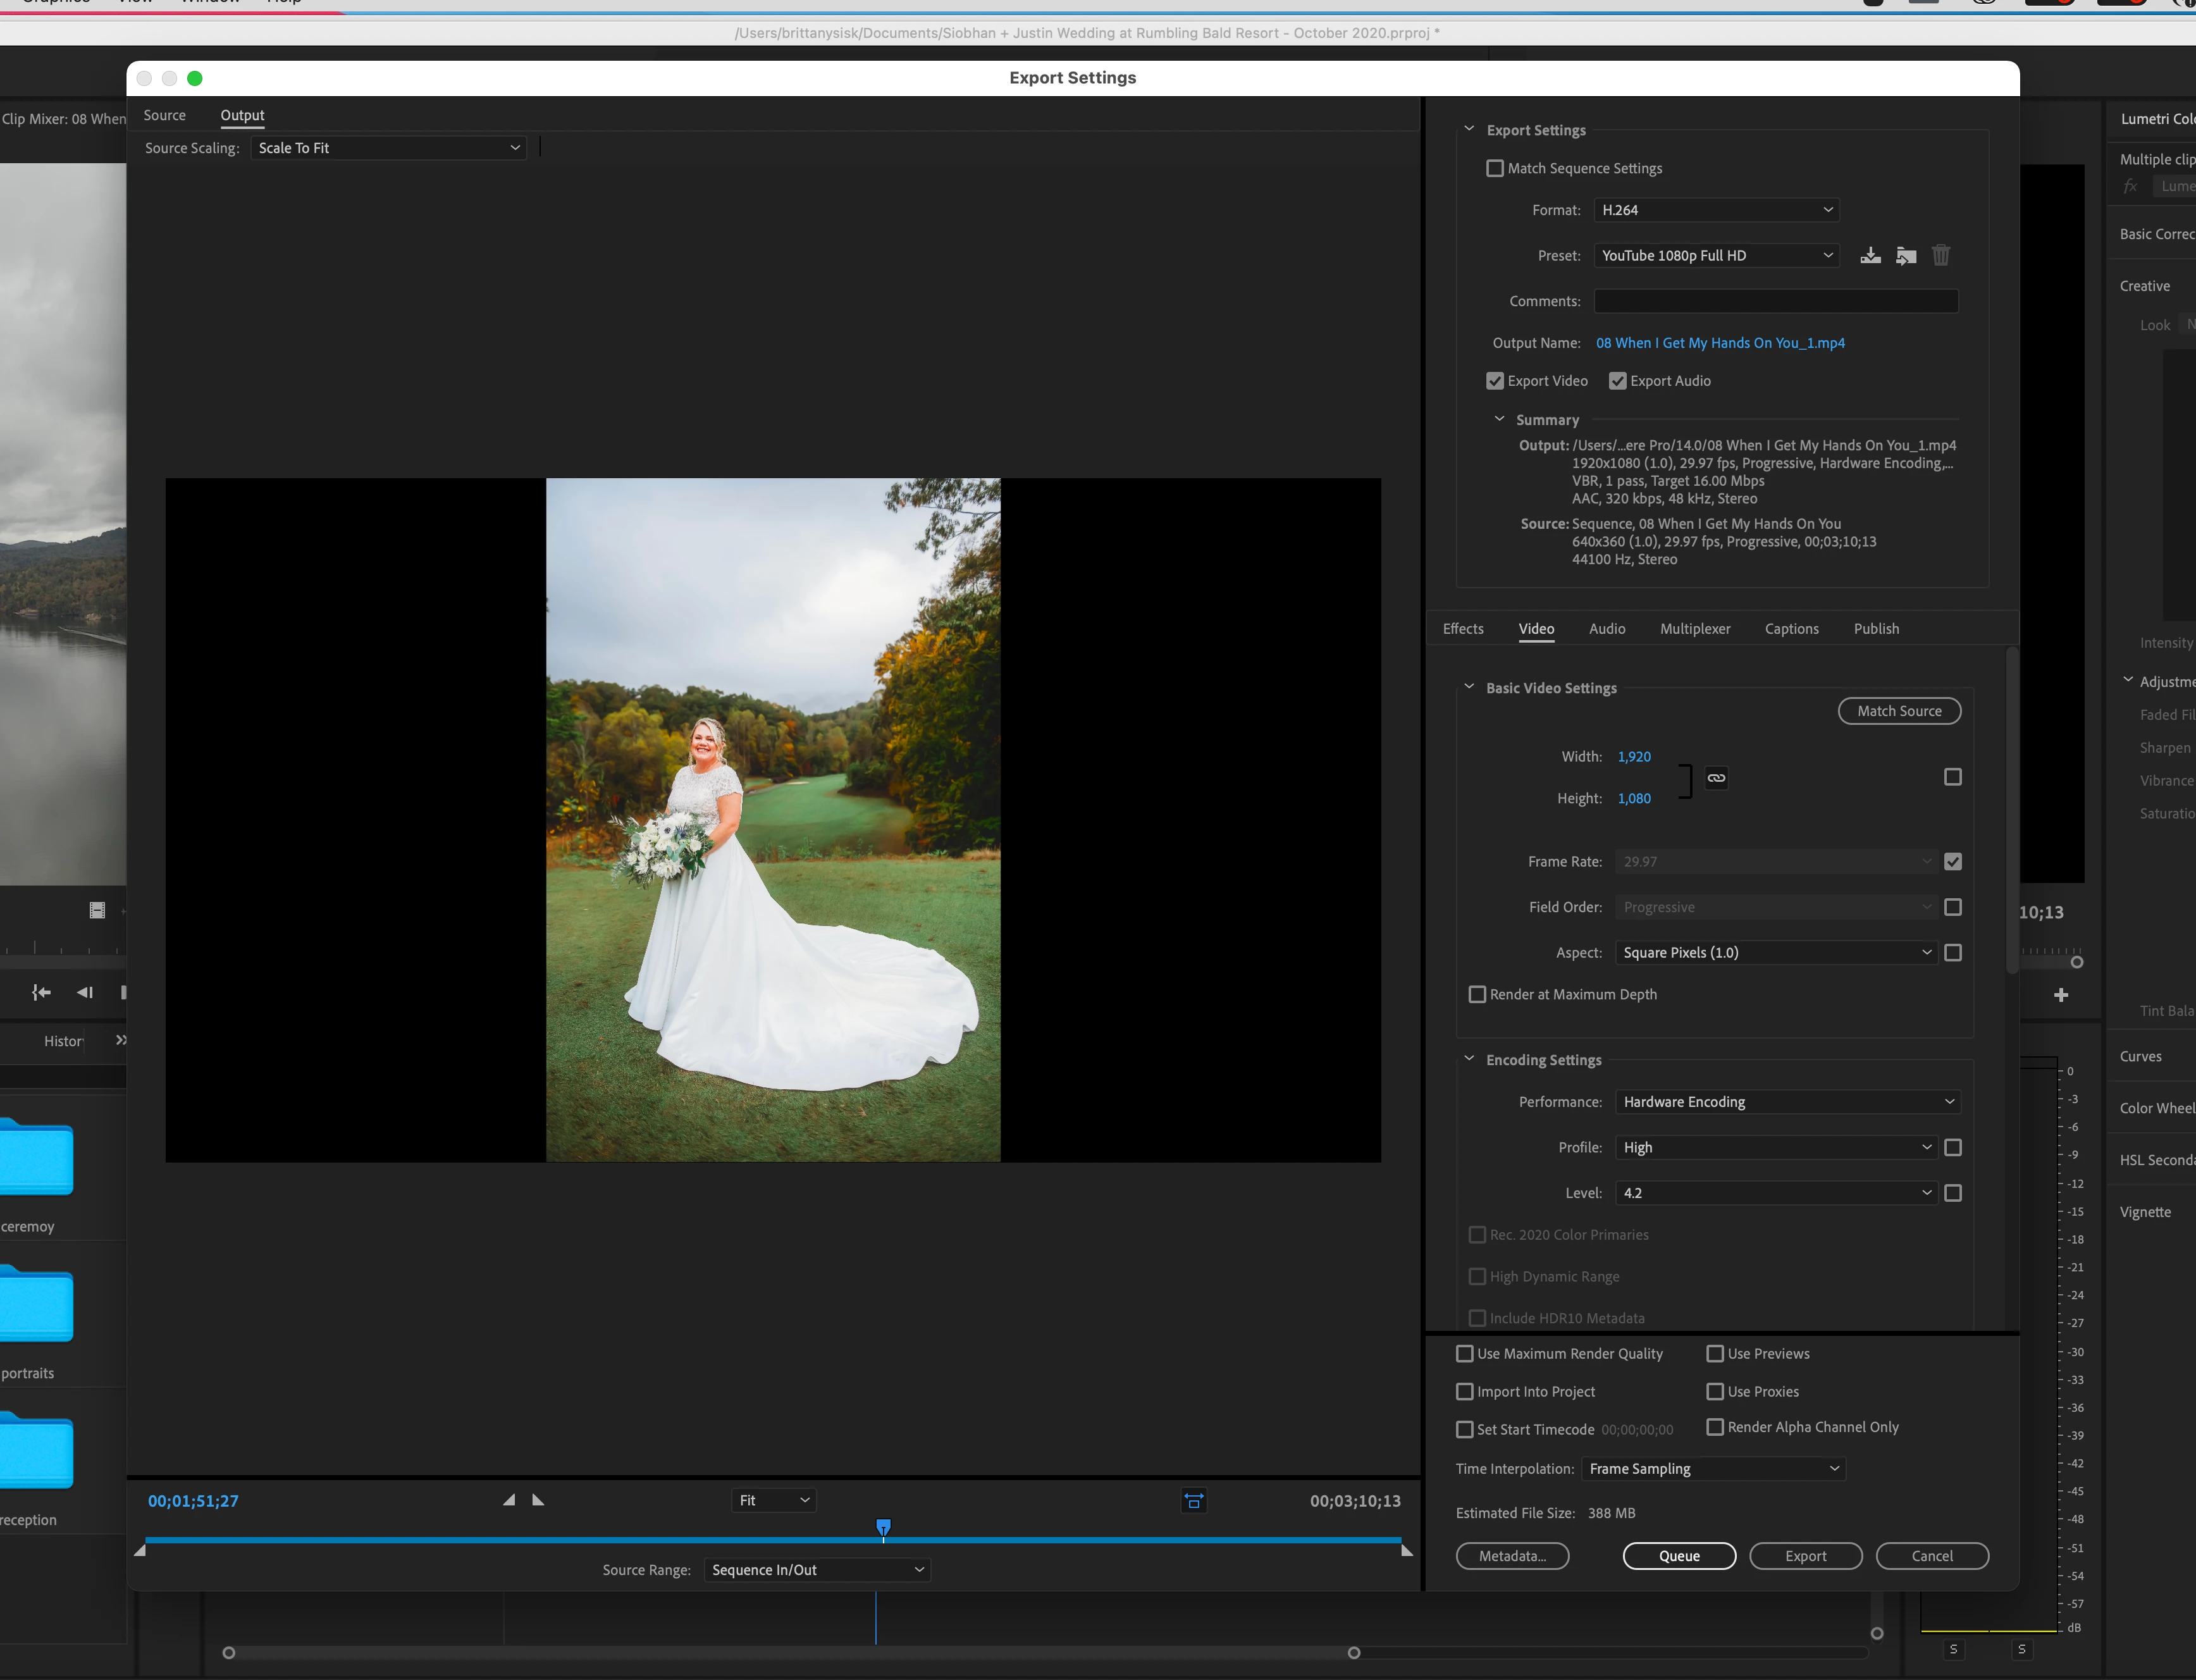Screen dimensions: 2196x1680
Task: Toggle the aspect ratio correction icon
Action: pos(1194,1500)
